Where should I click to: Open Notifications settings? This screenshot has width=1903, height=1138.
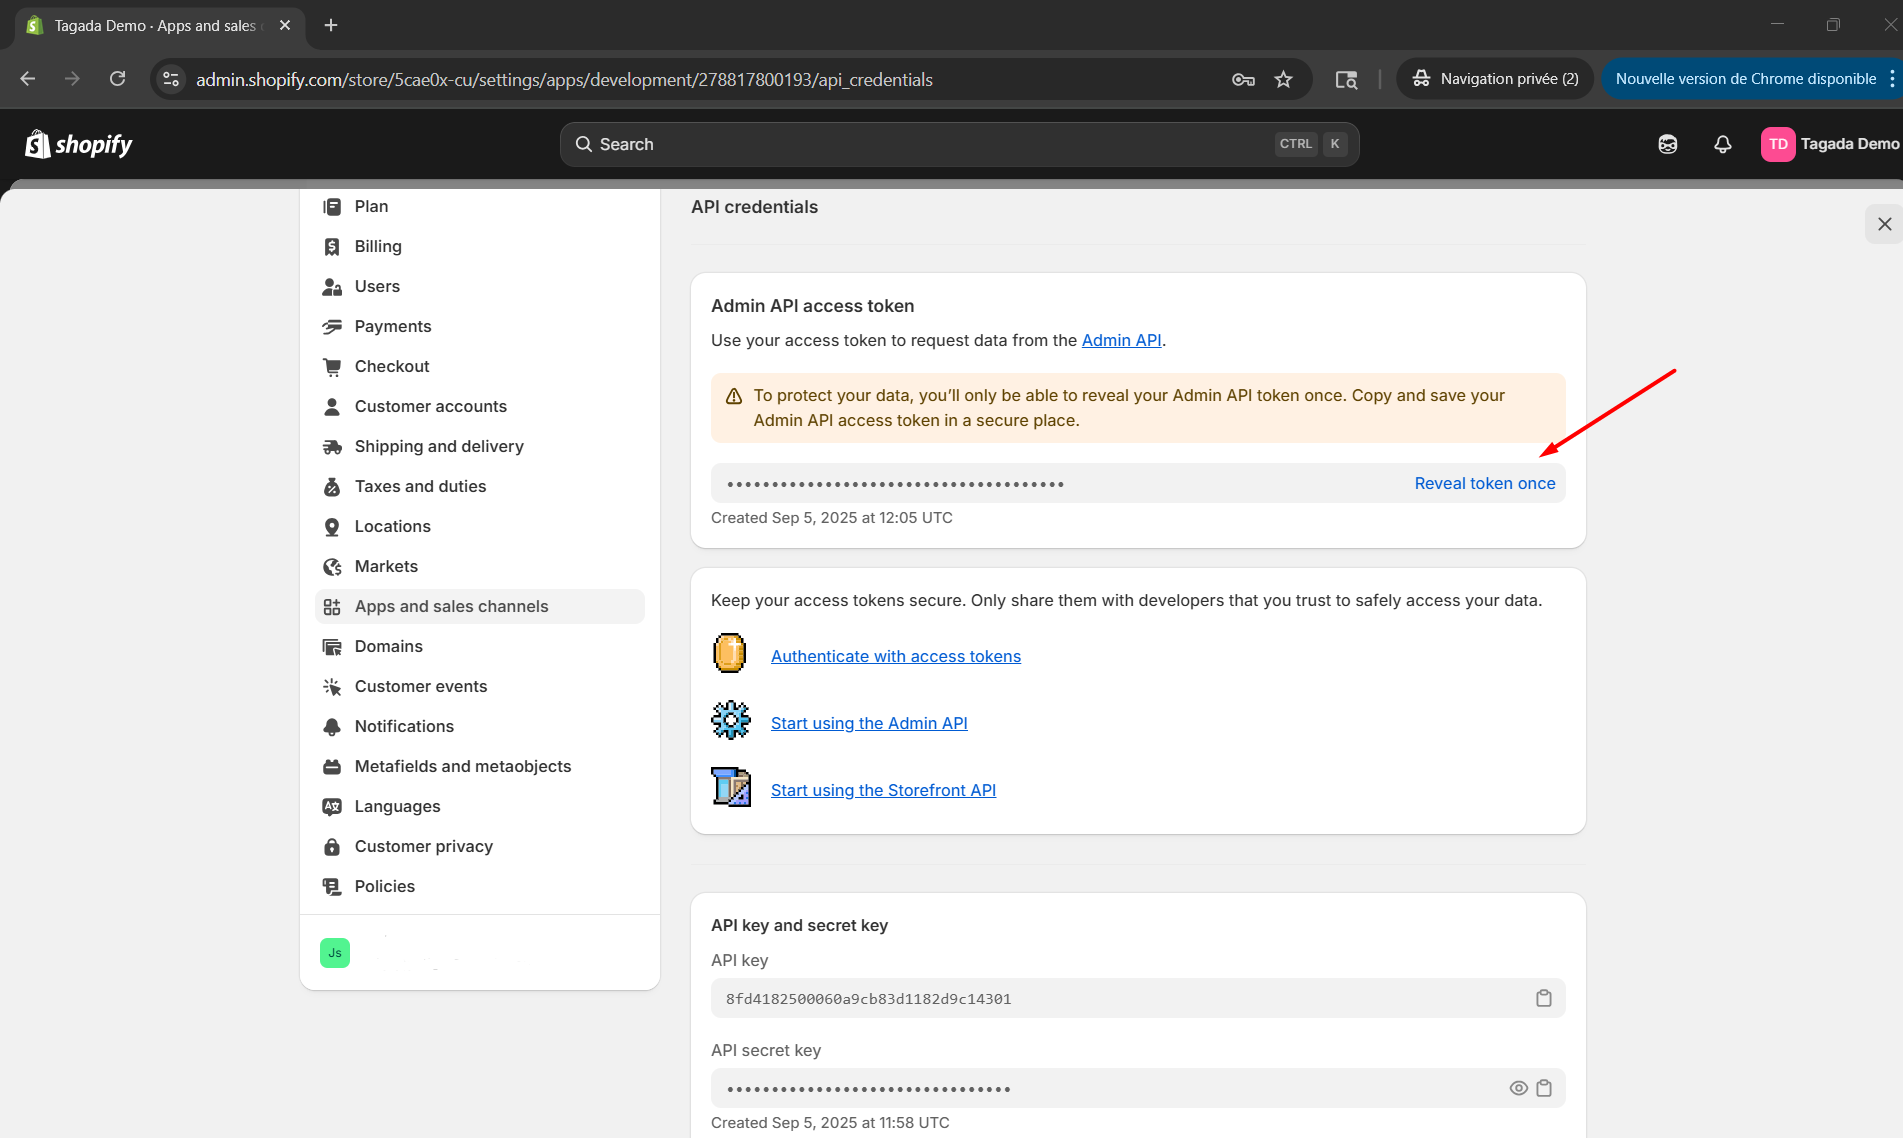(480, 726)
